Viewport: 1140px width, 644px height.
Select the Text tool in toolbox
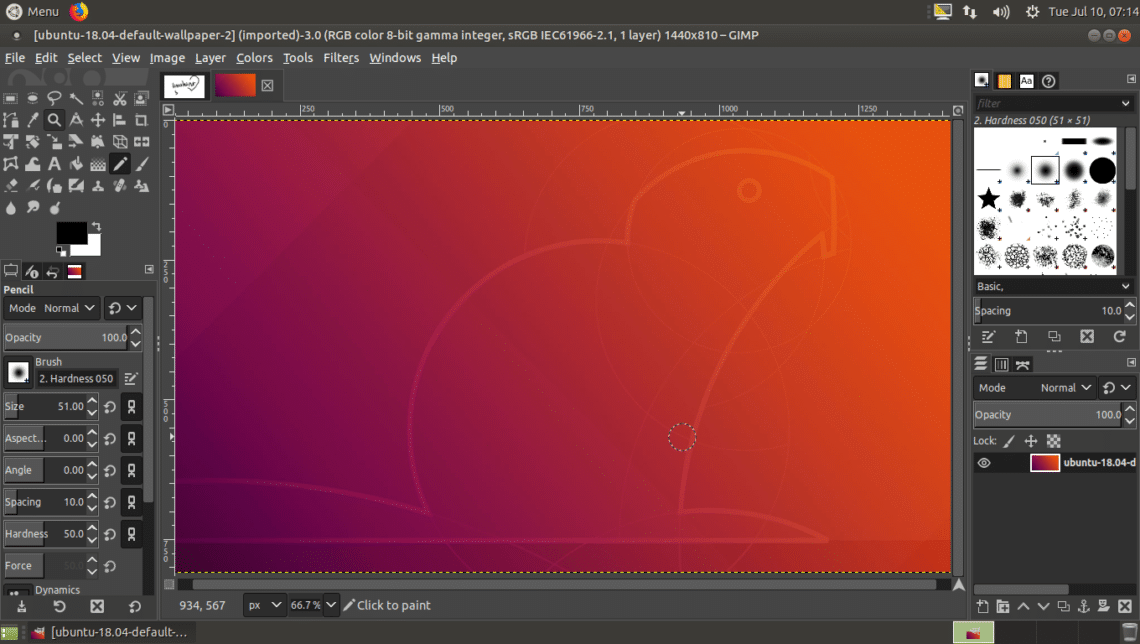coord(54,164)
